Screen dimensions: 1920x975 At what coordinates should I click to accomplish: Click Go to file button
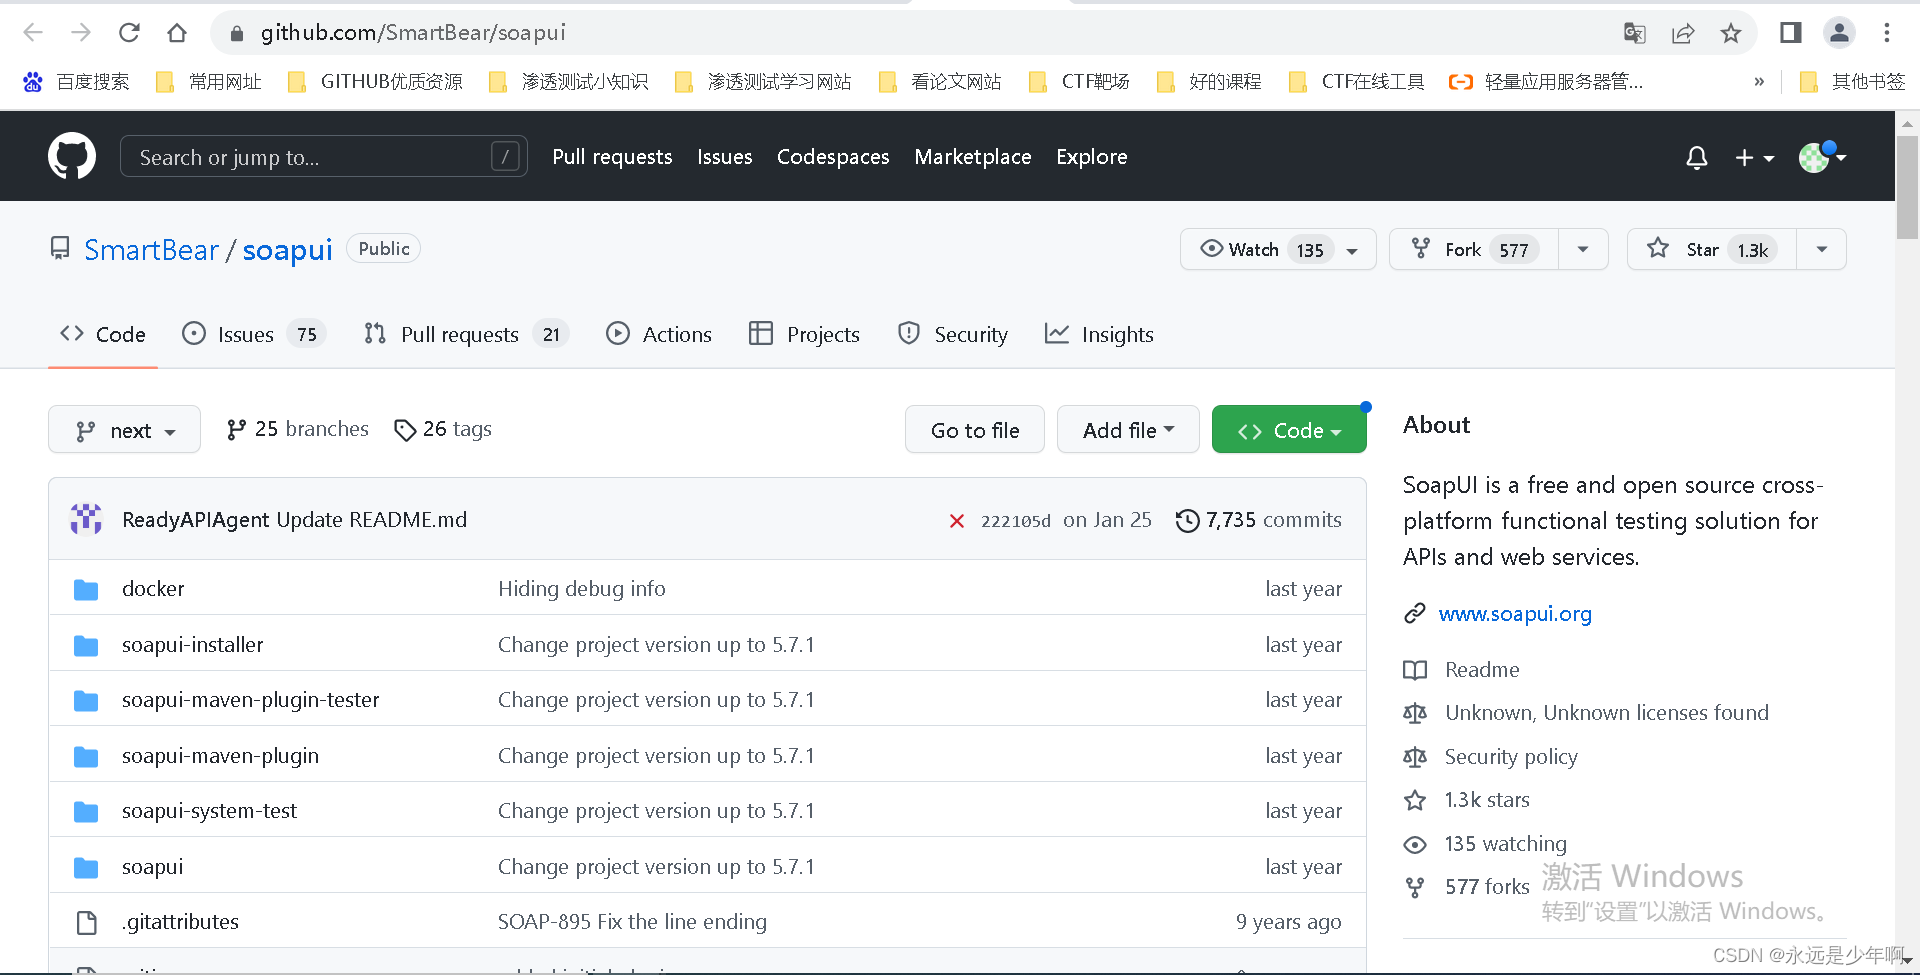(x=975, y=430)
